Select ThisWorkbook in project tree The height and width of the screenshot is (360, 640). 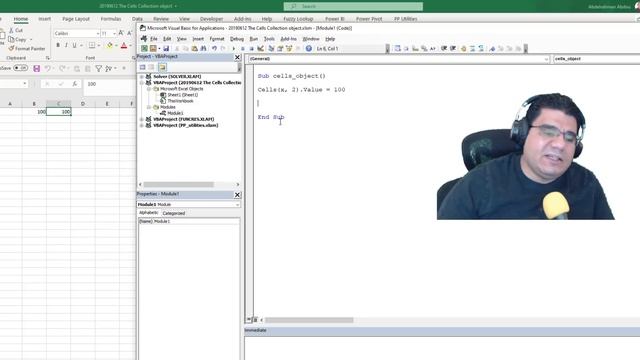(180, 101)
